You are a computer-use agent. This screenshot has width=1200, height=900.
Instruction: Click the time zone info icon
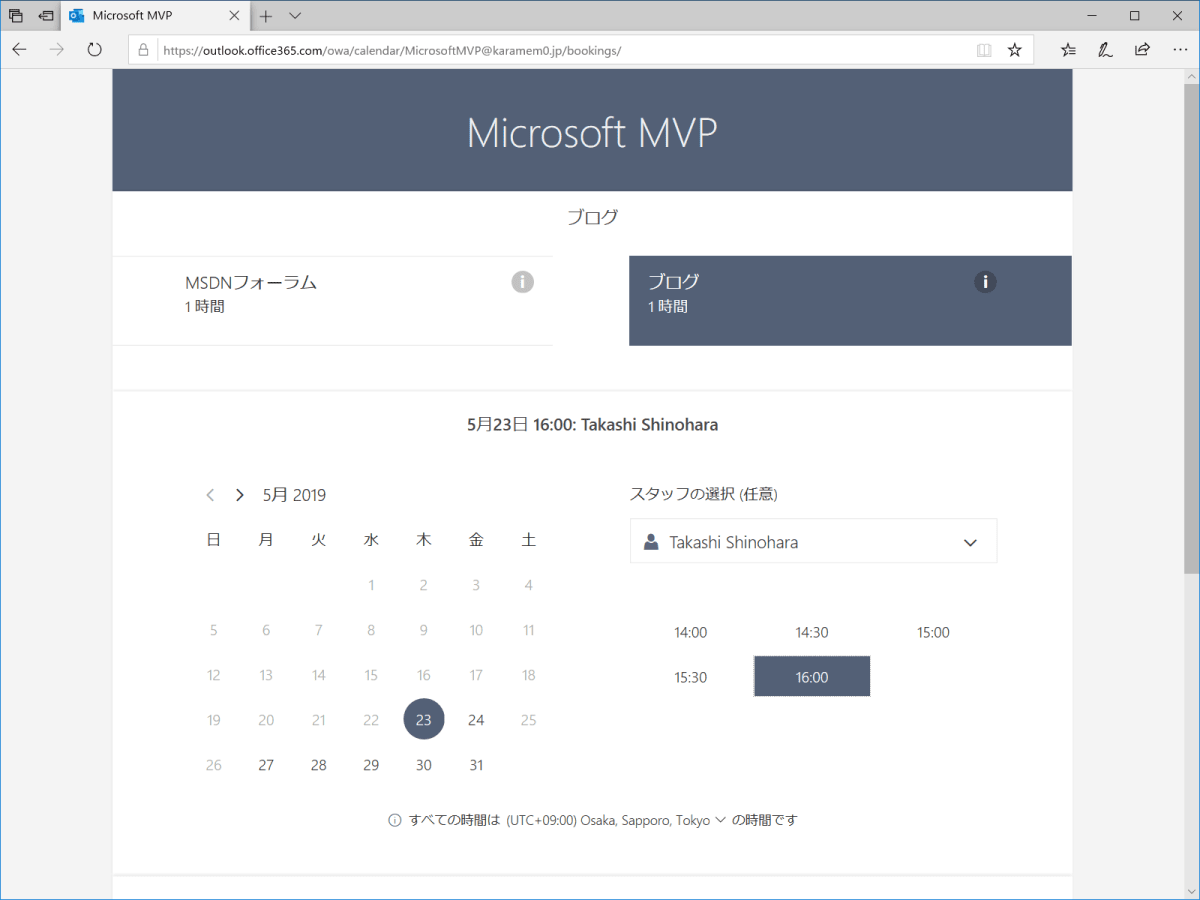(x=395, y=820)
